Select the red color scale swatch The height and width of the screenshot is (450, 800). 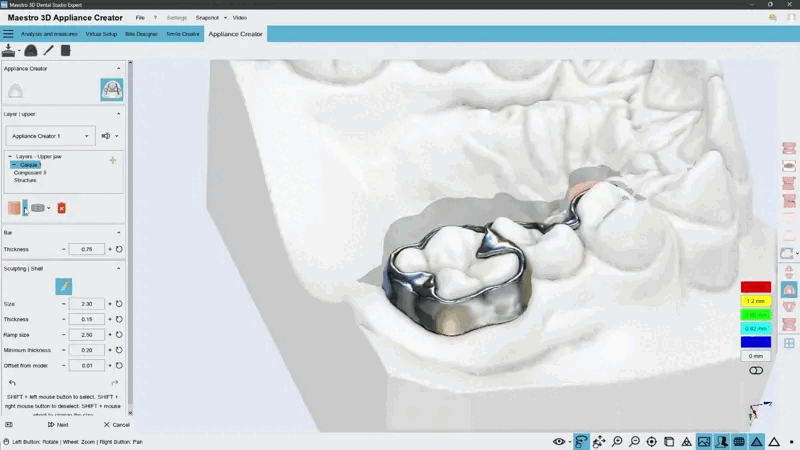pyautogui.click(x=756, y=287)
